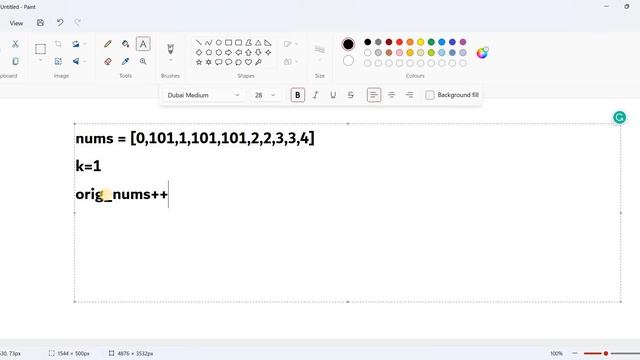Click the zoom out minus button
The width and height of the screenshot is (640, 360).
pyautogui.click(x=575, y=353)
